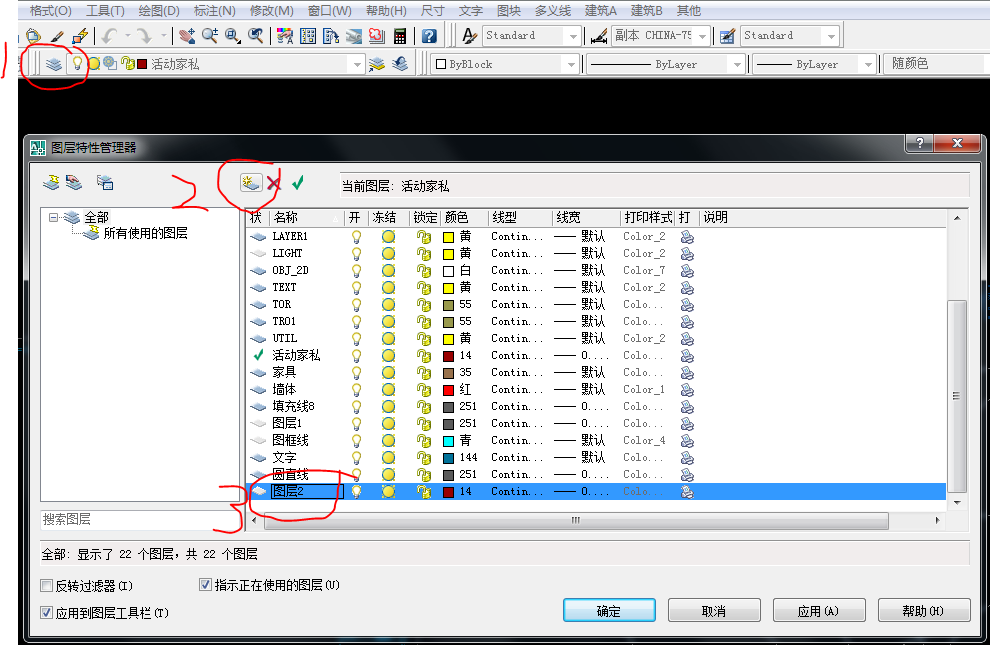Click Layer Previous icon
This screenshot has height=645, width=990.
pos(400,64)
